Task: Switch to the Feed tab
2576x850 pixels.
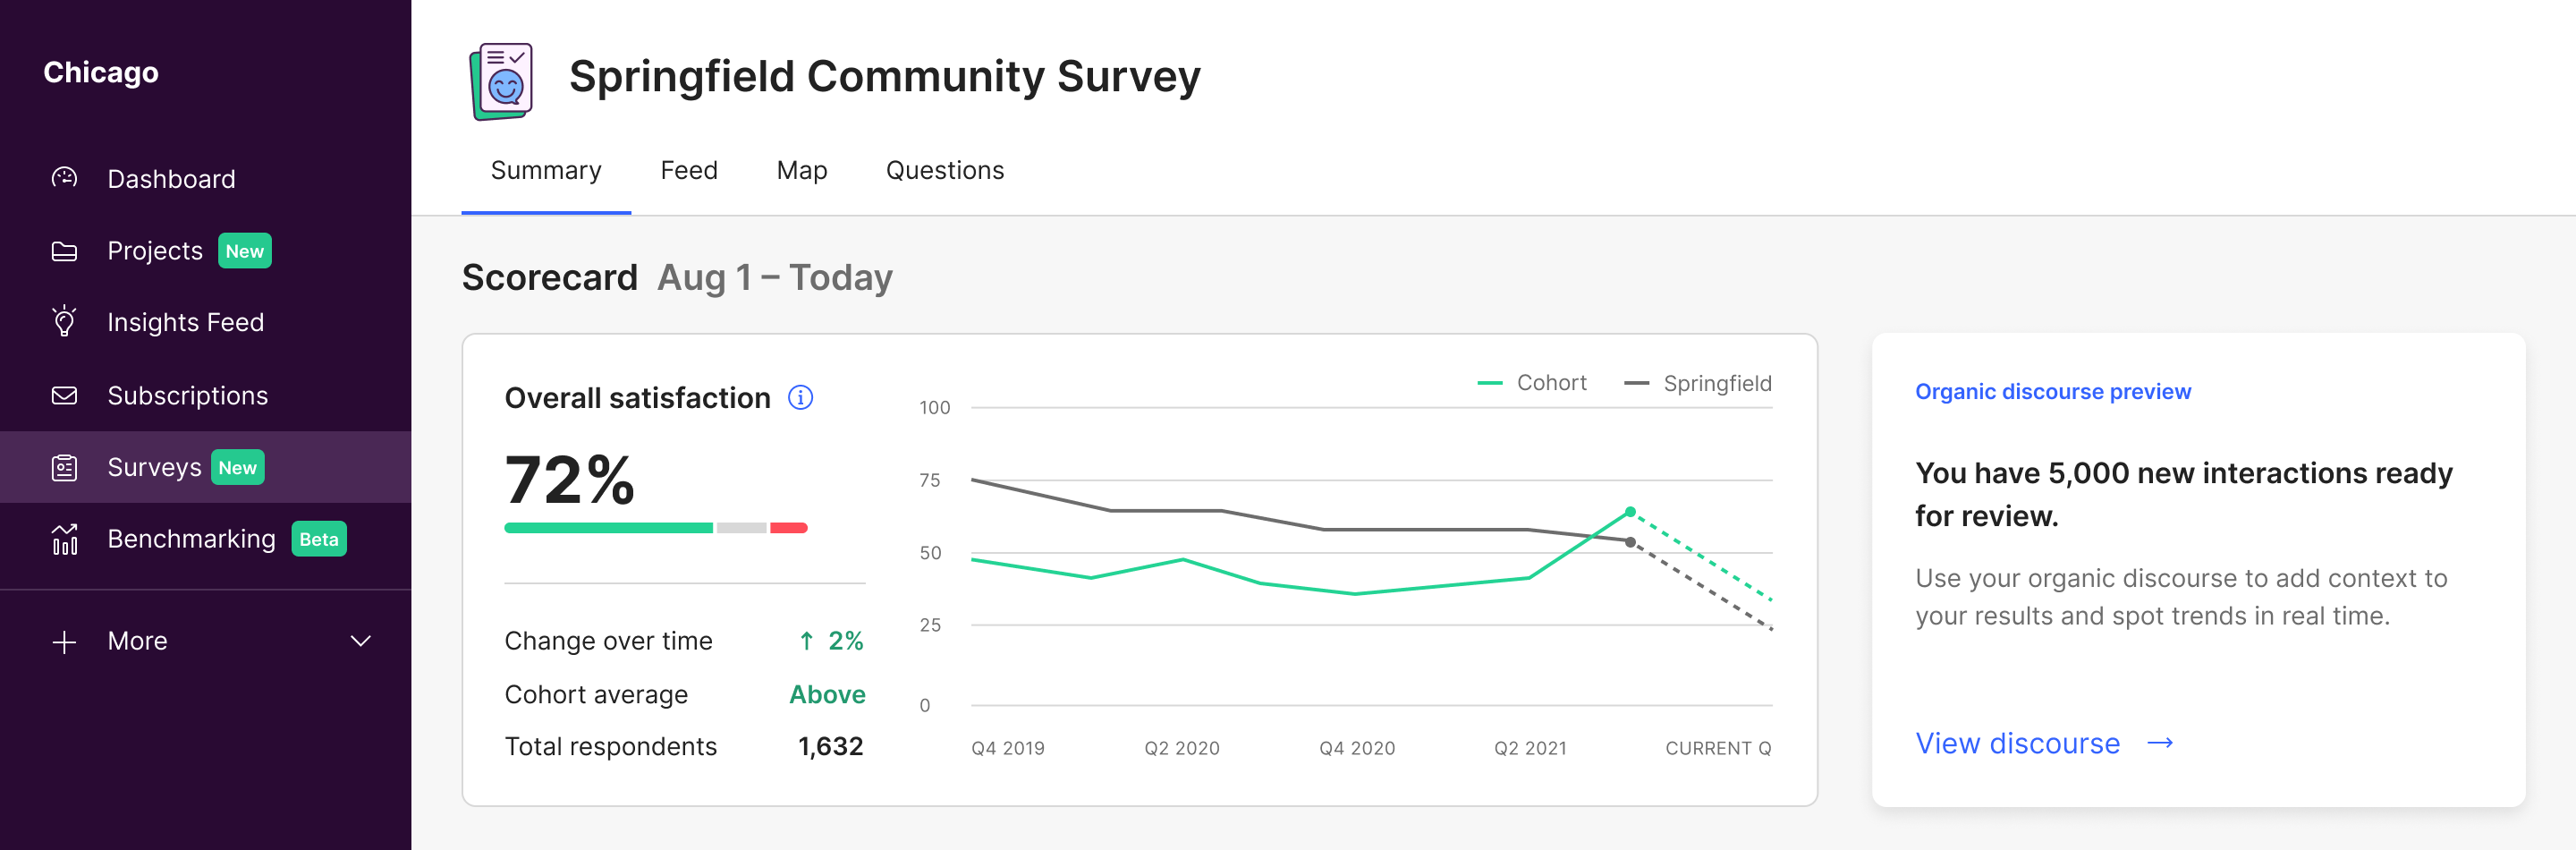Action: [x=688, y=170]
